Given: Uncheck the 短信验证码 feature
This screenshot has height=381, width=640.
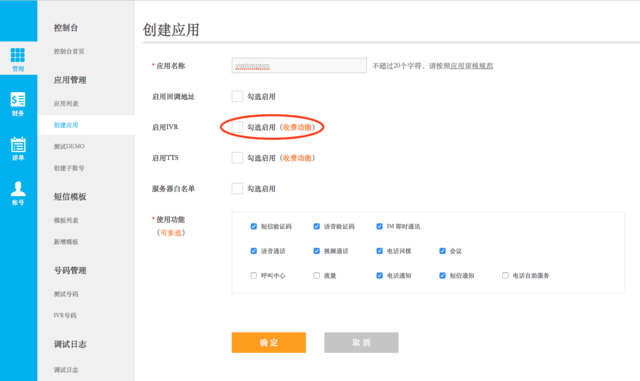Looking at the screenshot, I should (x=253, y=226).
